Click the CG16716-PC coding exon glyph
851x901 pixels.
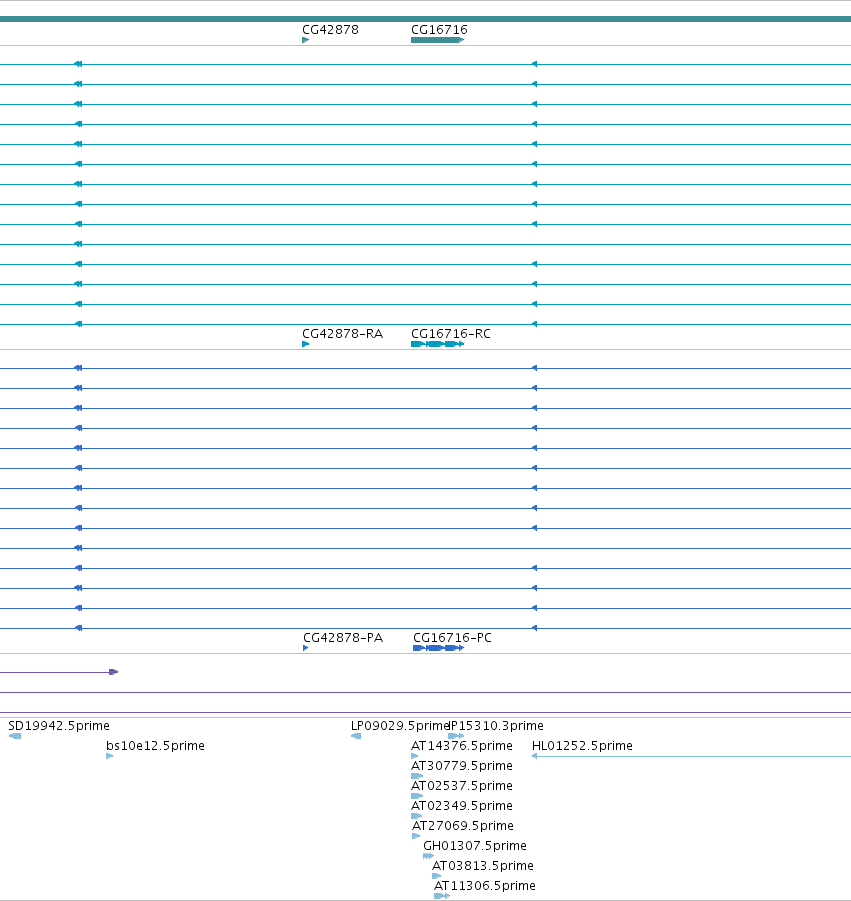(x=438, y=648)
